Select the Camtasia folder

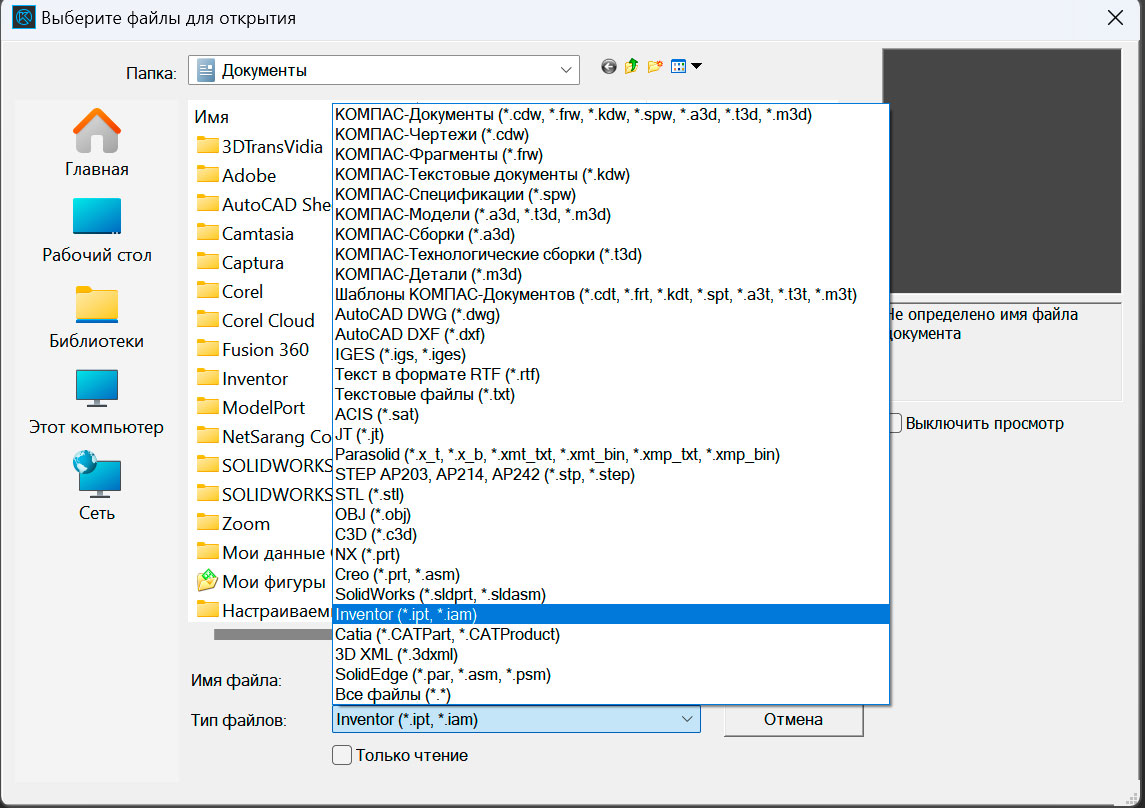(245, 234)
